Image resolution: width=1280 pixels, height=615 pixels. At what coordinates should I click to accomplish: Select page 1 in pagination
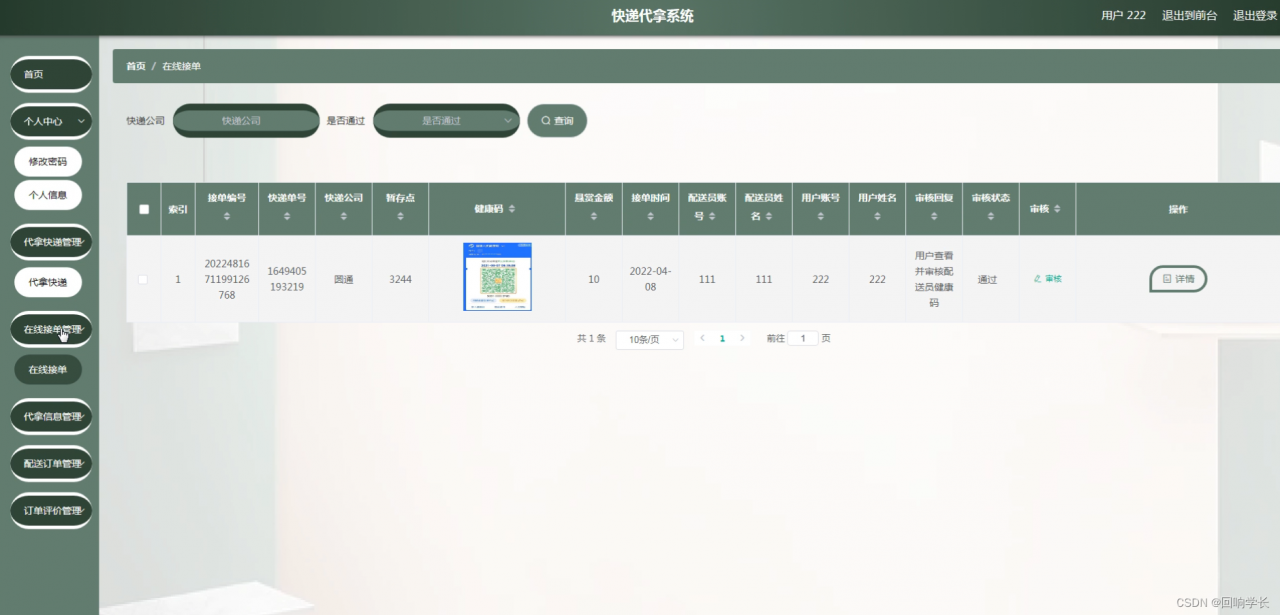point(722,339)
